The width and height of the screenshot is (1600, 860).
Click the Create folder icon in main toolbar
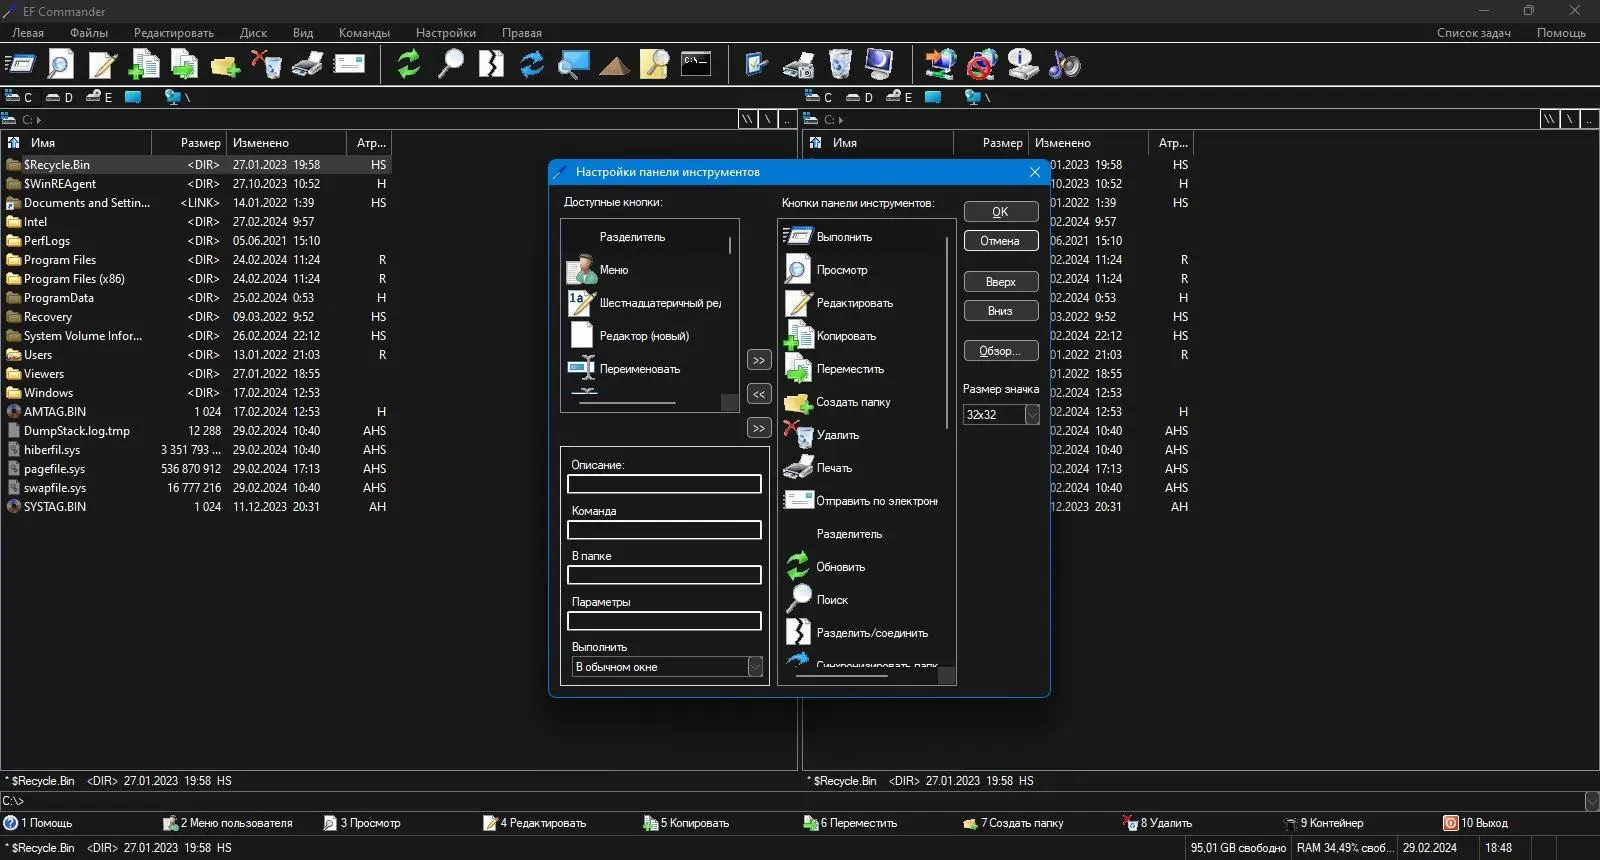click(225, 65)
